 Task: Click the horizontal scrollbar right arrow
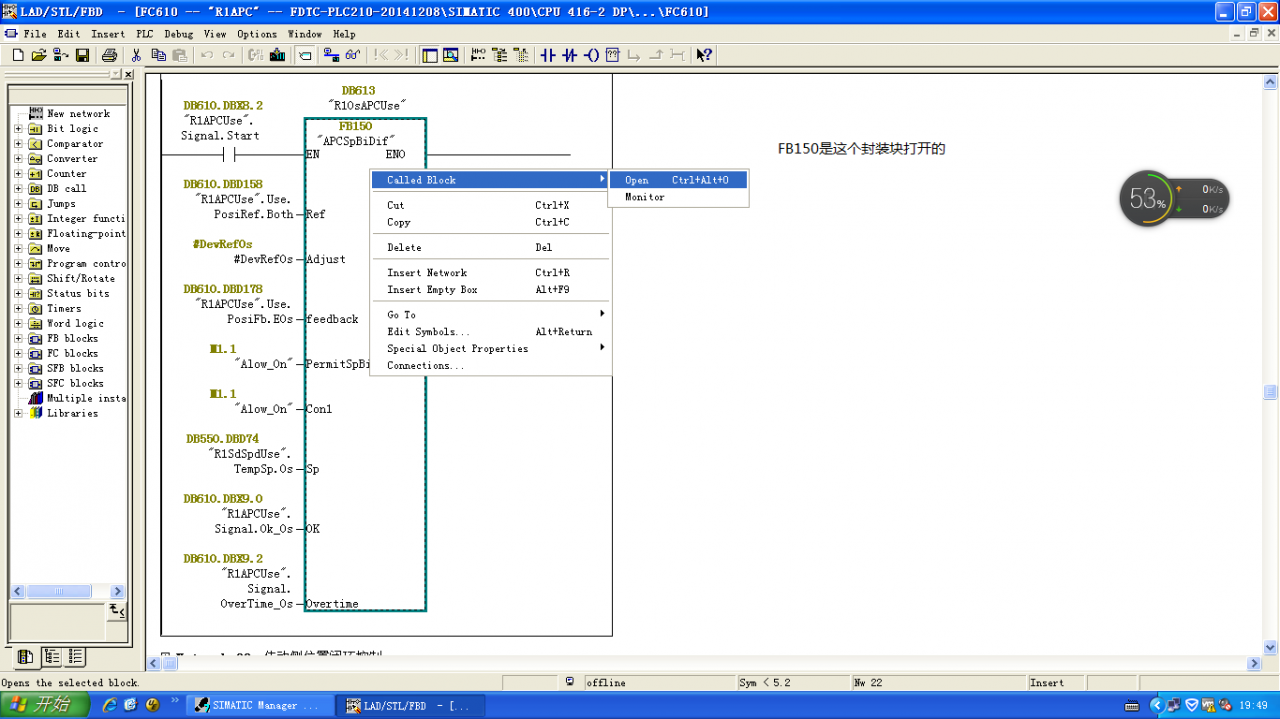tap(1254, 664)
